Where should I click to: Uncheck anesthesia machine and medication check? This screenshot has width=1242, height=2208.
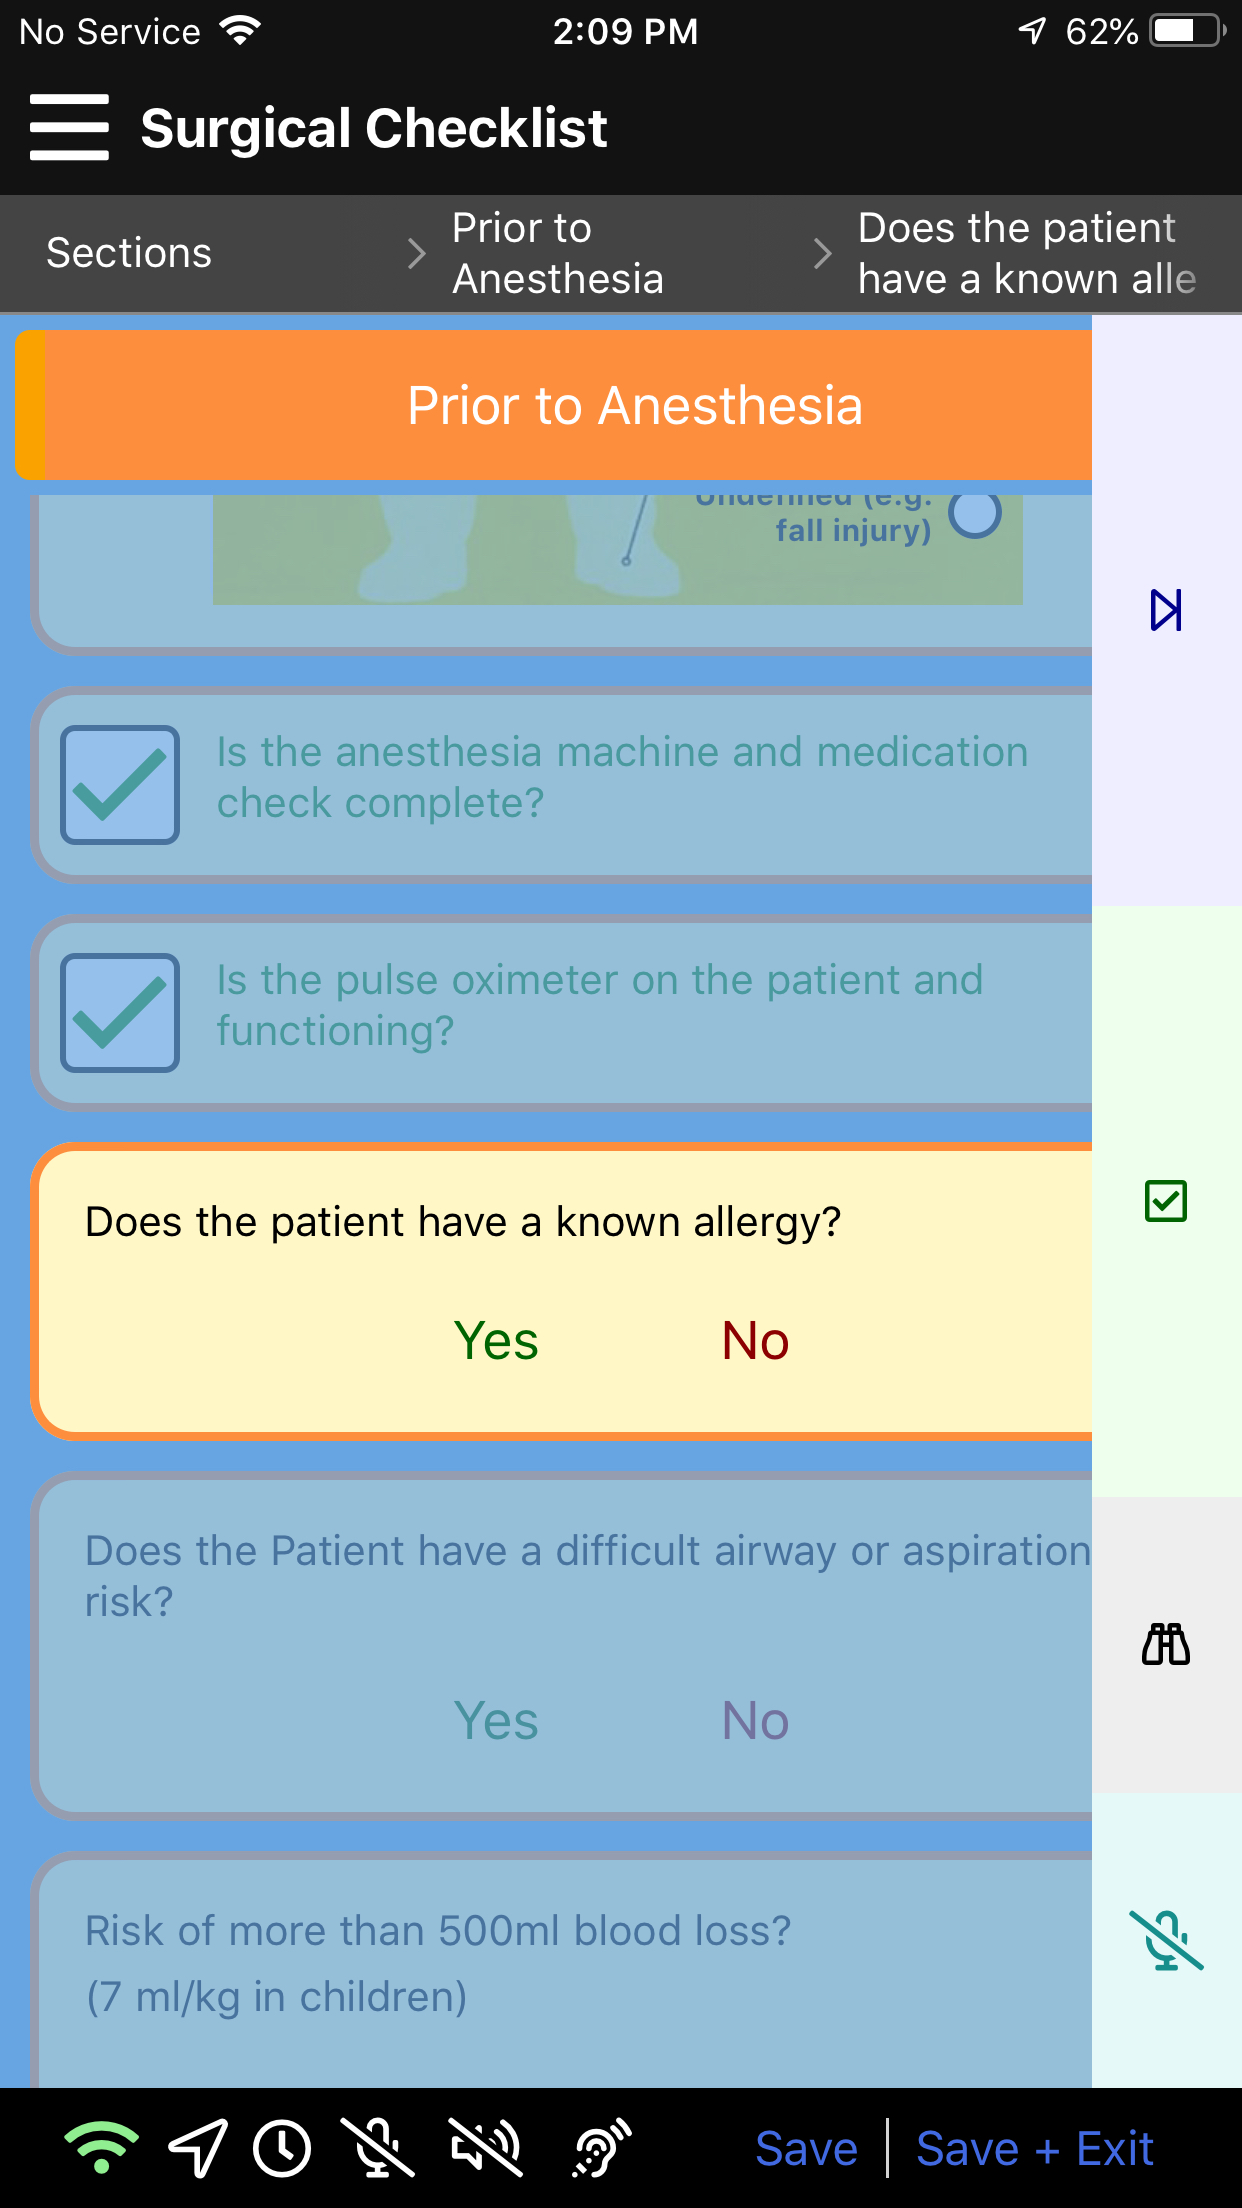click(x=120, y=785)
